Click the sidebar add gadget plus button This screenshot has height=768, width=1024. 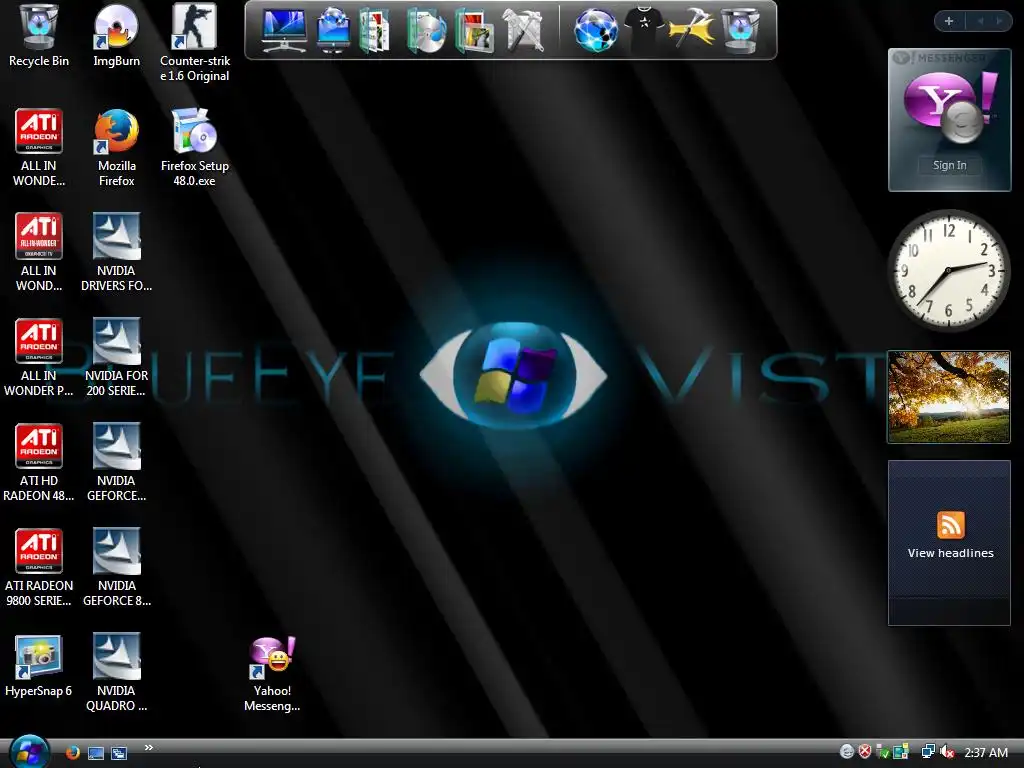point(949,21)
